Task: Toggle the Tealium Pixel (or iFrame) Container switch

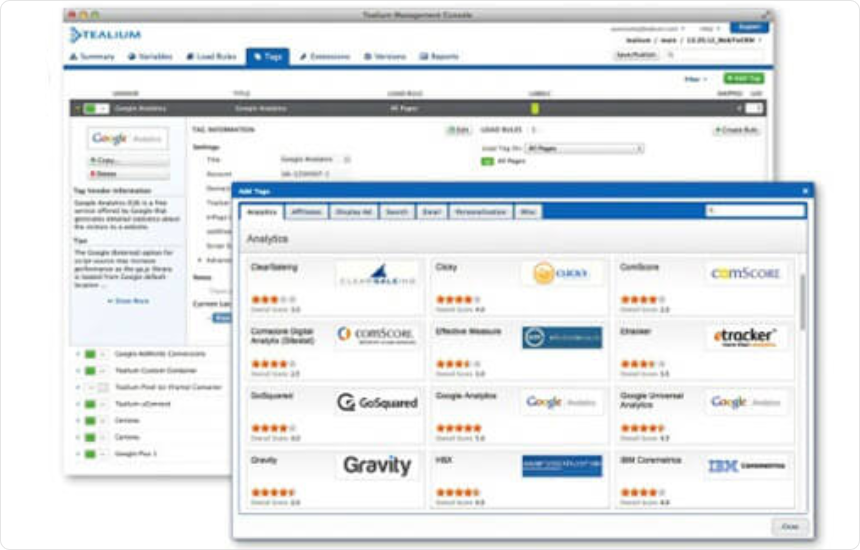Action: 97,388
